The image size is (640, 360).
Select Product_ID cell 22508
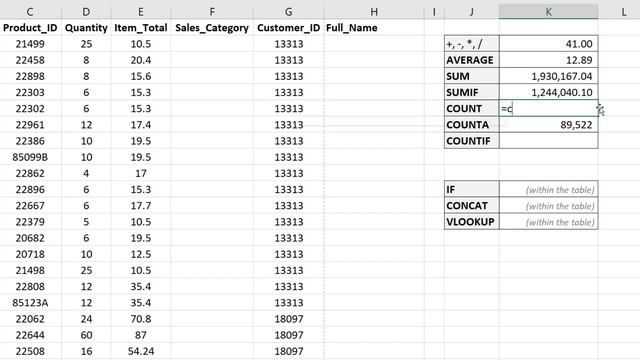(30, 351)
